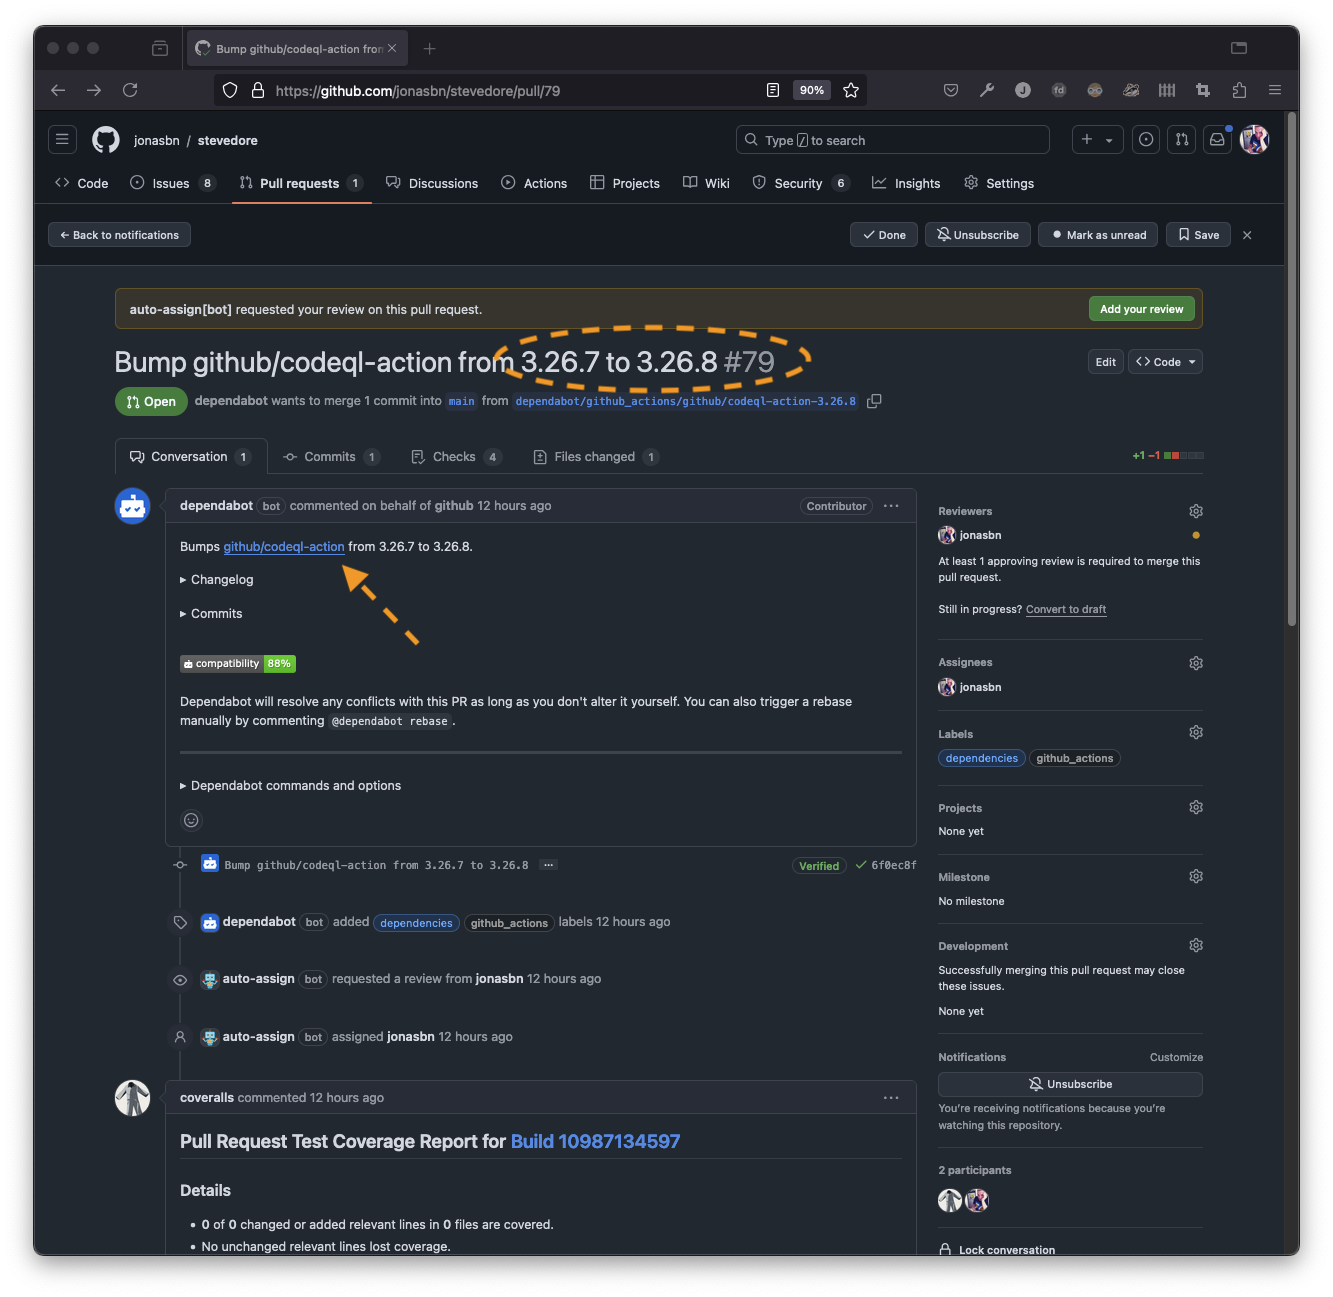This screenshot has width=1333, height=1297.
Task: Open the Code dropdown button
Action: tap(1166, 362)
